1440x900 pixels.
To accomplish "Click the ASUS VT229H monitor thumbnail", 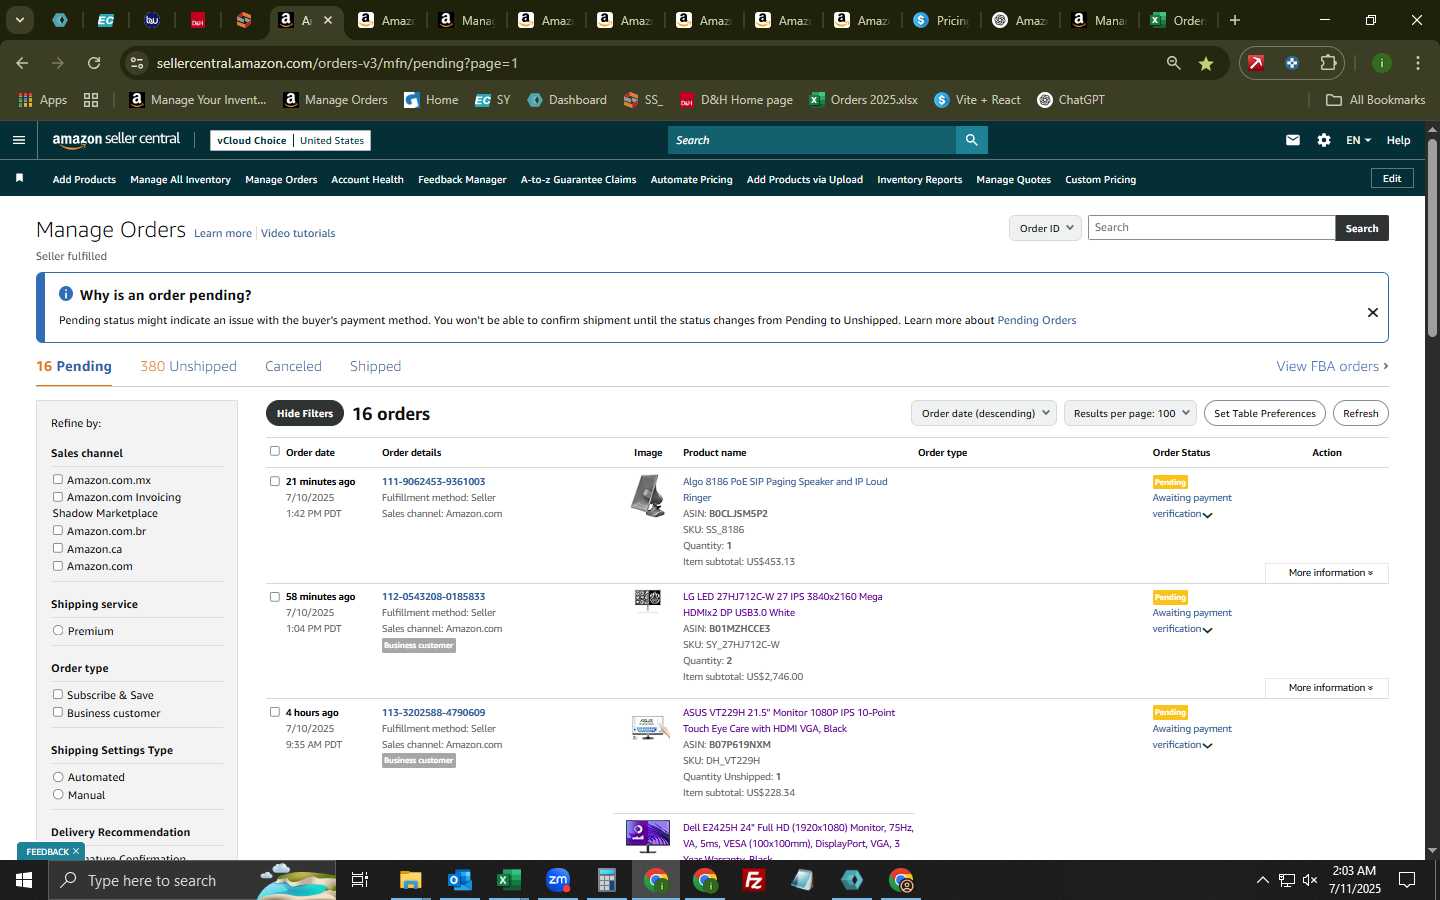I will pos(649,727).
